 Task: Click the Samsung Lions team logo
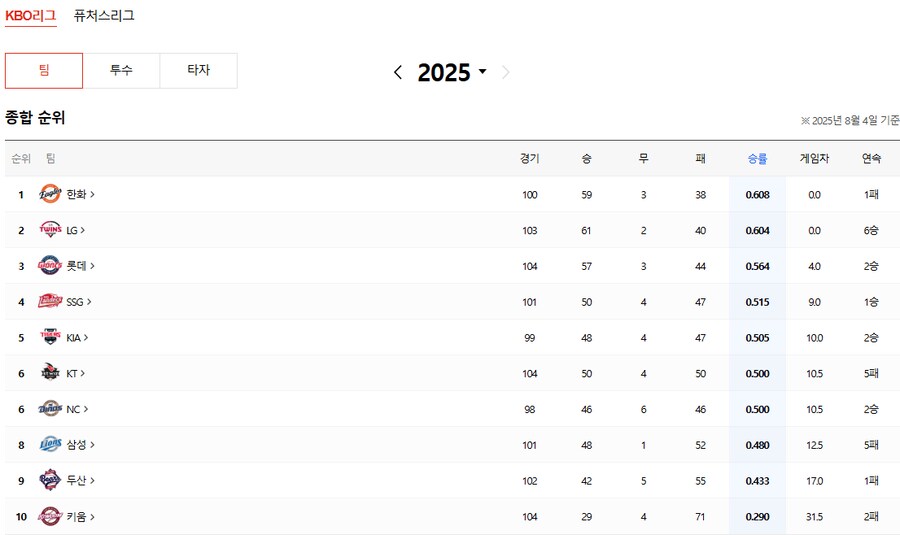pos(50,444)
